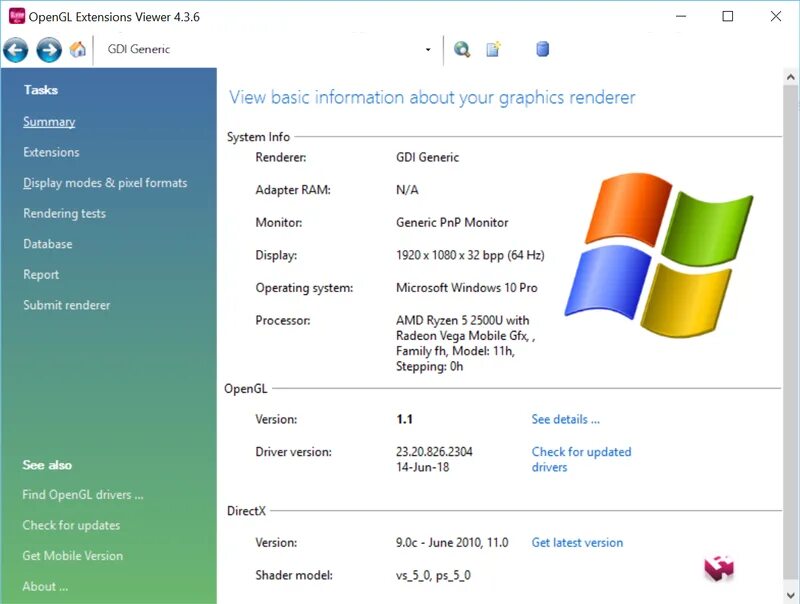800x604 pixels.
Task: Click See details next to OpenGL version
Action: pyautogui.click(x=565, y=419)
